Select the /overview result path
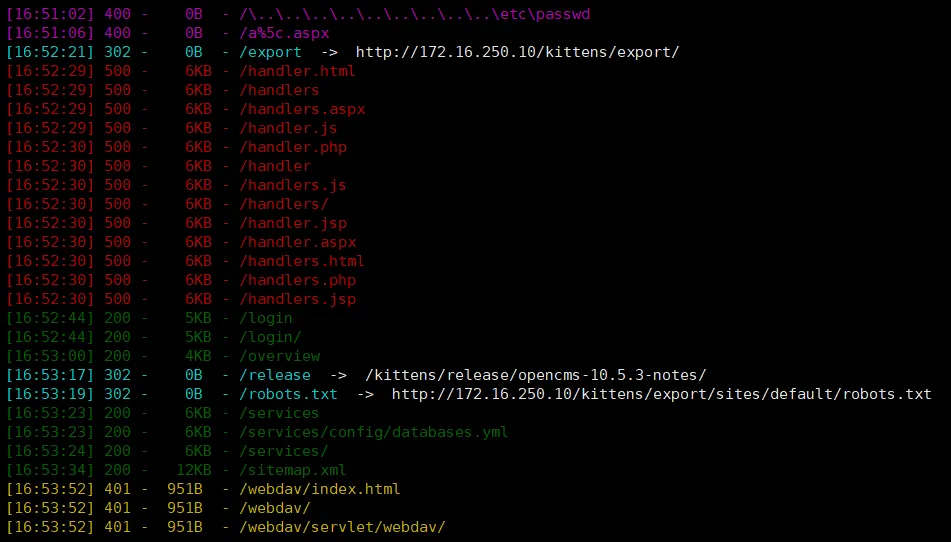This screenshot has width=951, height=542. 279,356
